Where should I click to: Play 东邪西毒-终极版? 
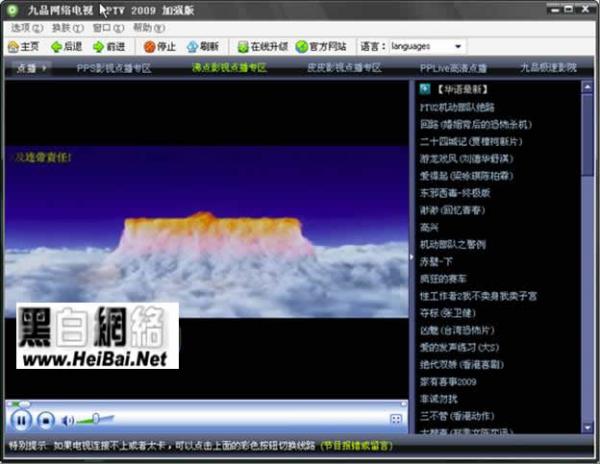pyautogui.click(x=455, y=193)
